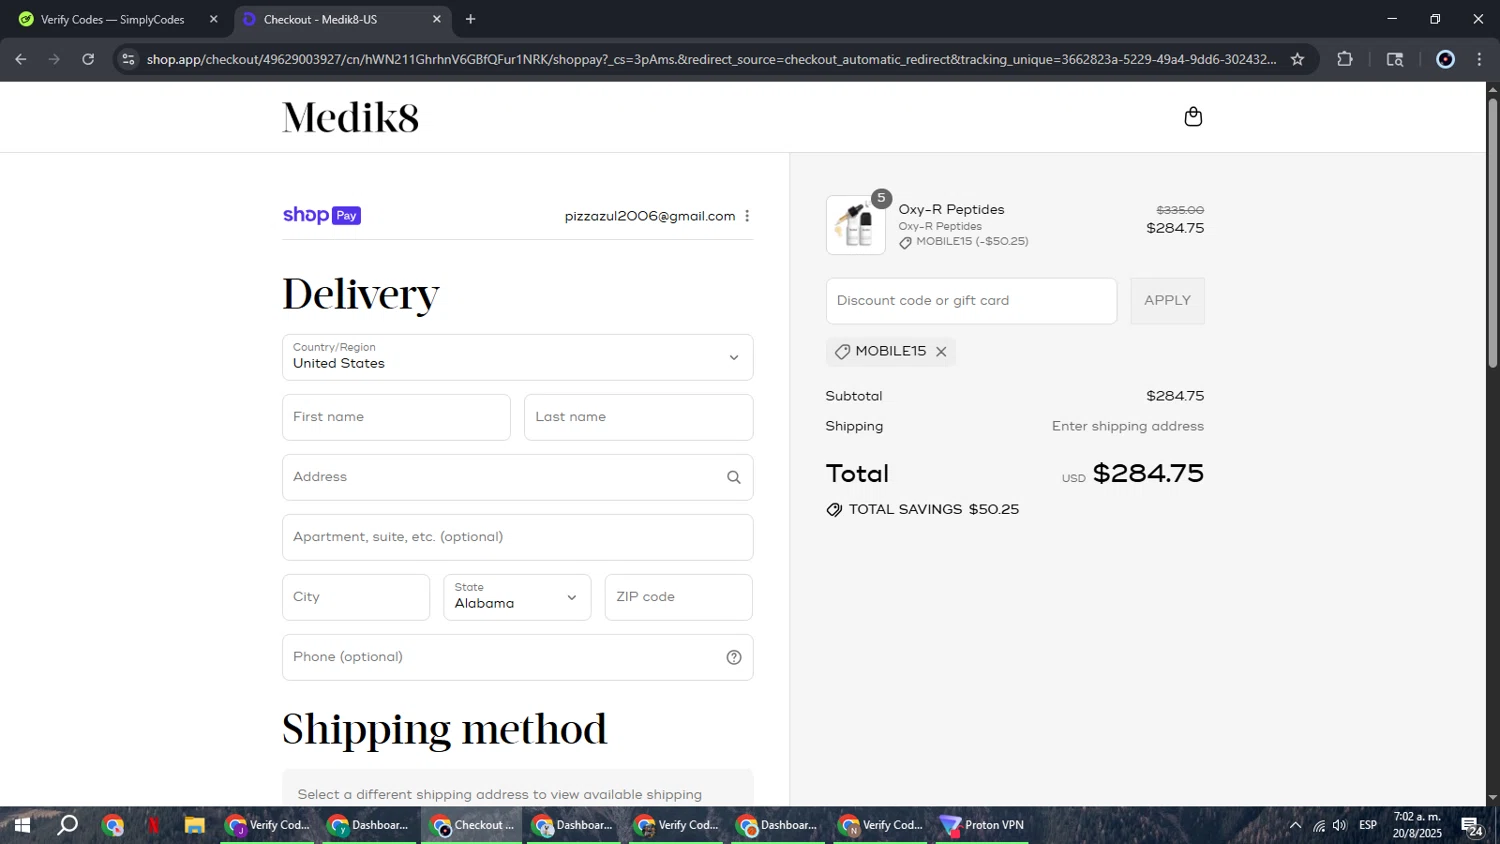1500x844 pixels.
Task: Click the Oxy-R Peptides product thumbnail
Action: click(856, 225)
